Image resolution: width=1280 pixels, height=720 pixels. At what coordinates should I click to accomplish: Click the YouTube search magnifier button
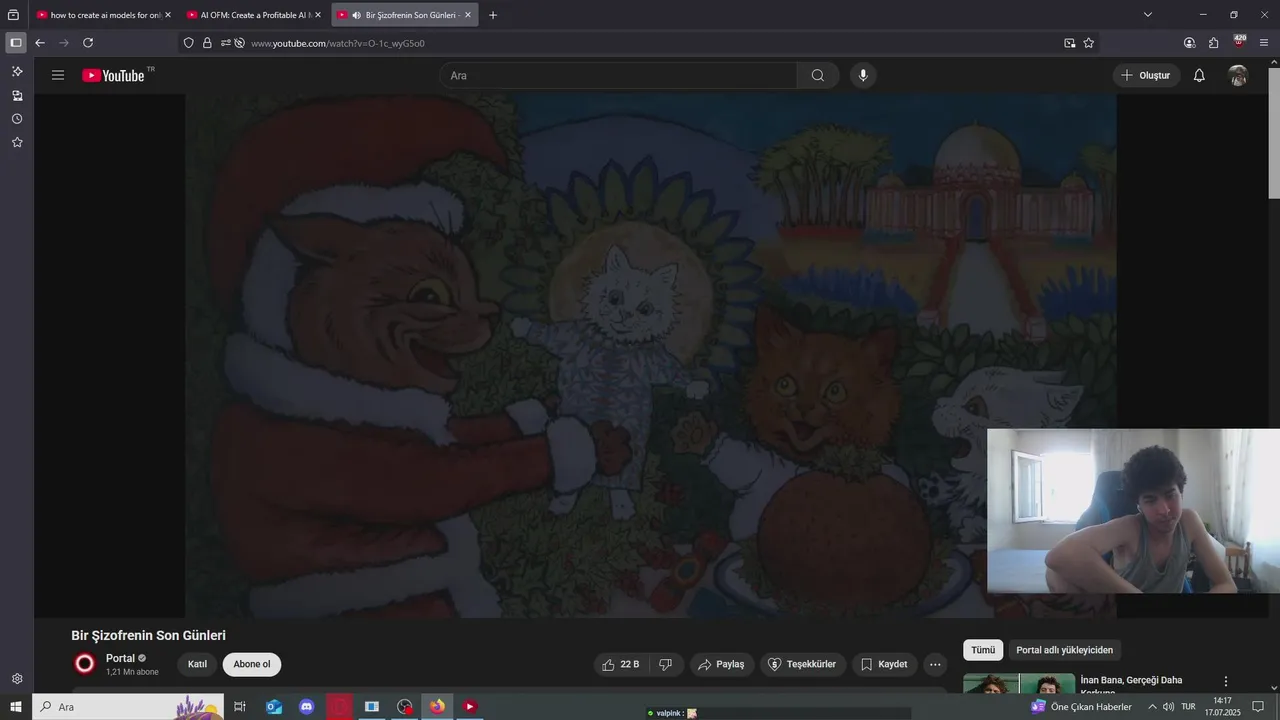coord(818,75)
